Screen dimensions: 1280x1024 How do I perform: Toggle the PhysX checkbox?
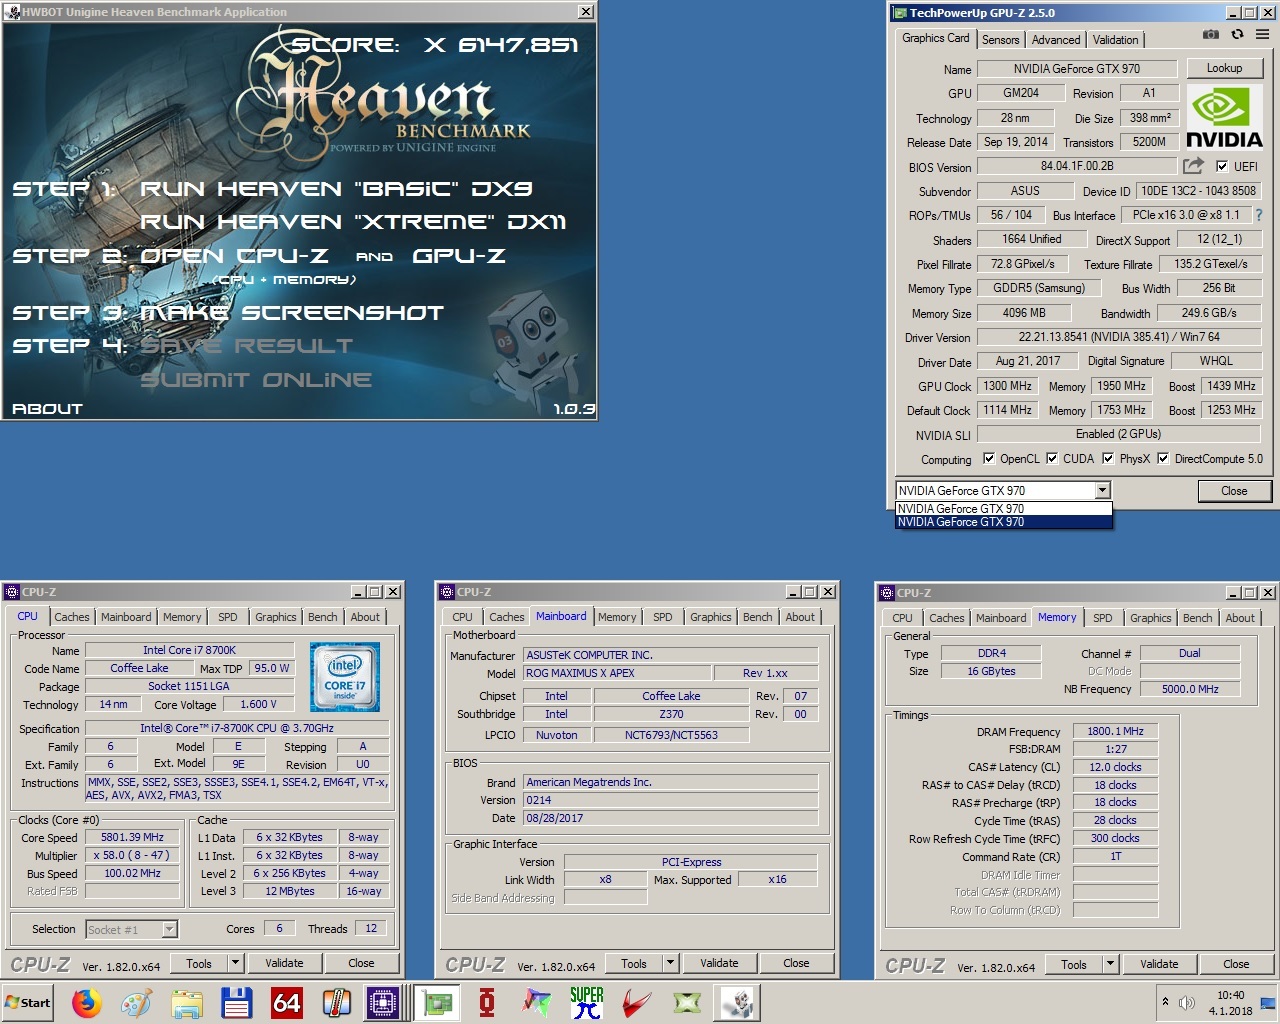click(1108, 459)
